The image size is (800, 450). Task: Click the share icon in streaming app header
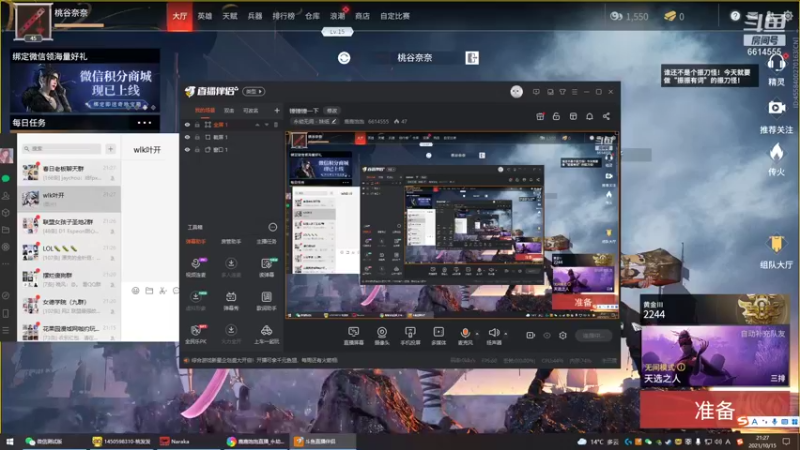pos(606,116)
